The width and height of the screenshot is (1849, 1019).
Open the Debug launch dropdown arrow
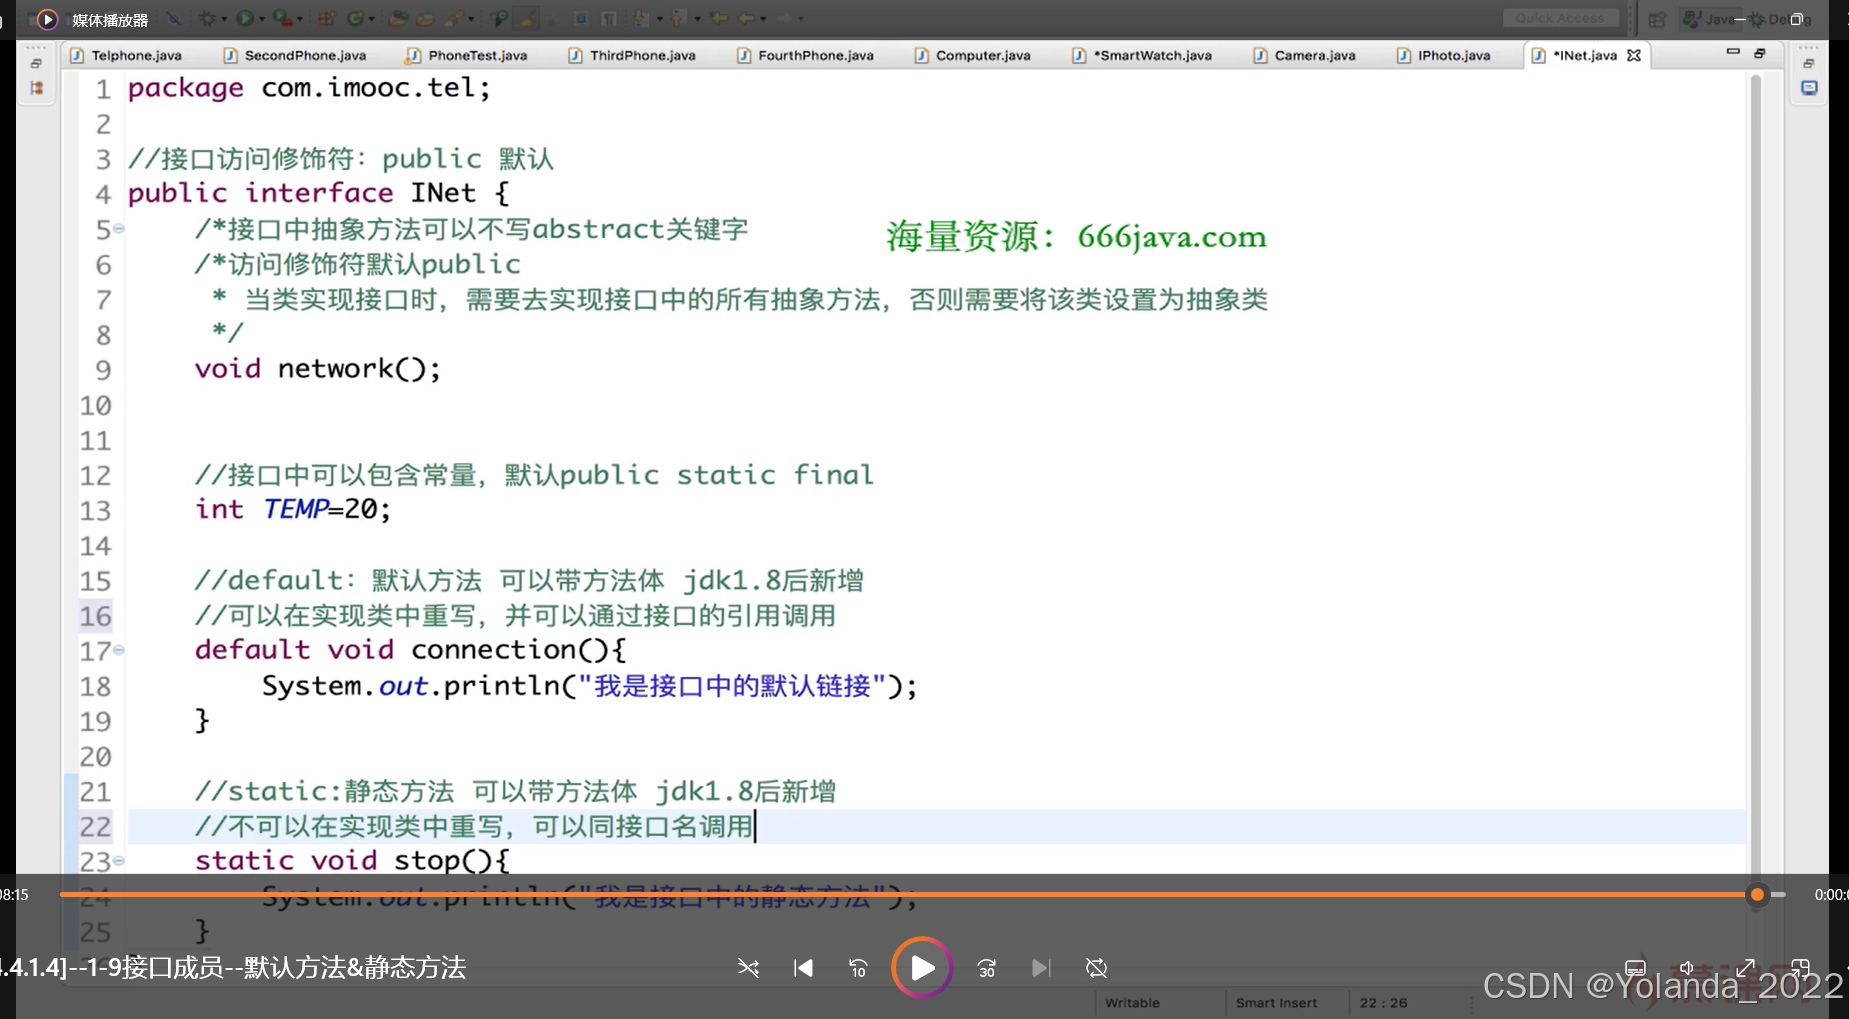click(x=224, y=19)
